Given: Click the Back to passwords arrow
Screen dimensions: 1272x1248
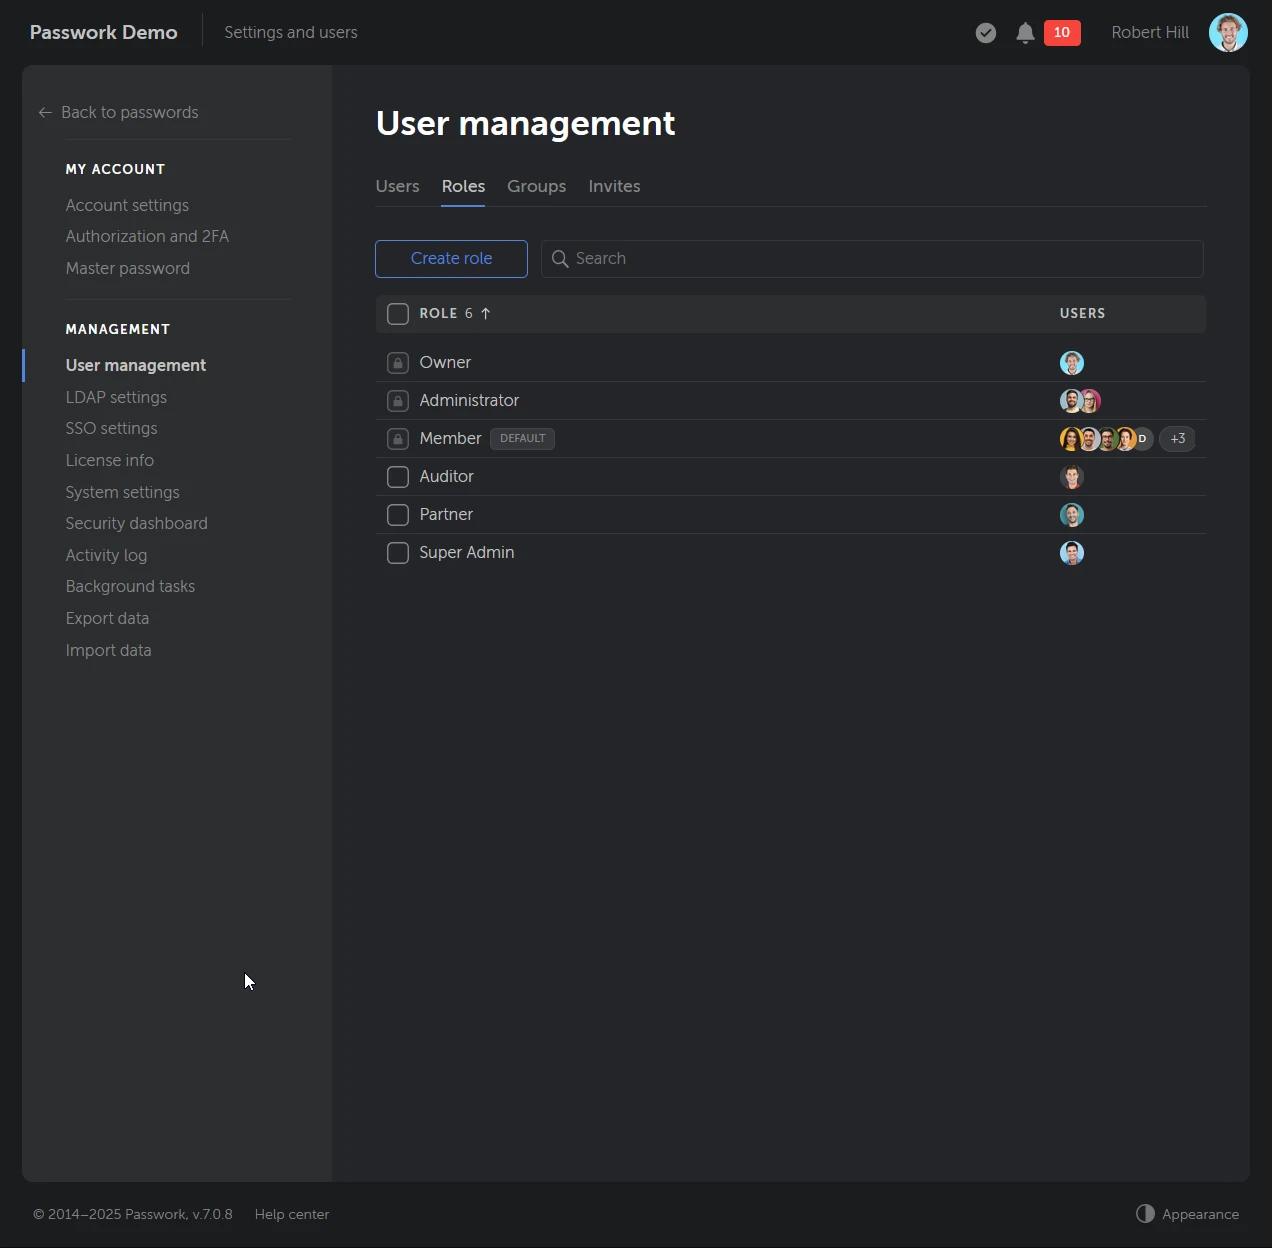Looking at the screenshot, I should (x=45, y=113).
